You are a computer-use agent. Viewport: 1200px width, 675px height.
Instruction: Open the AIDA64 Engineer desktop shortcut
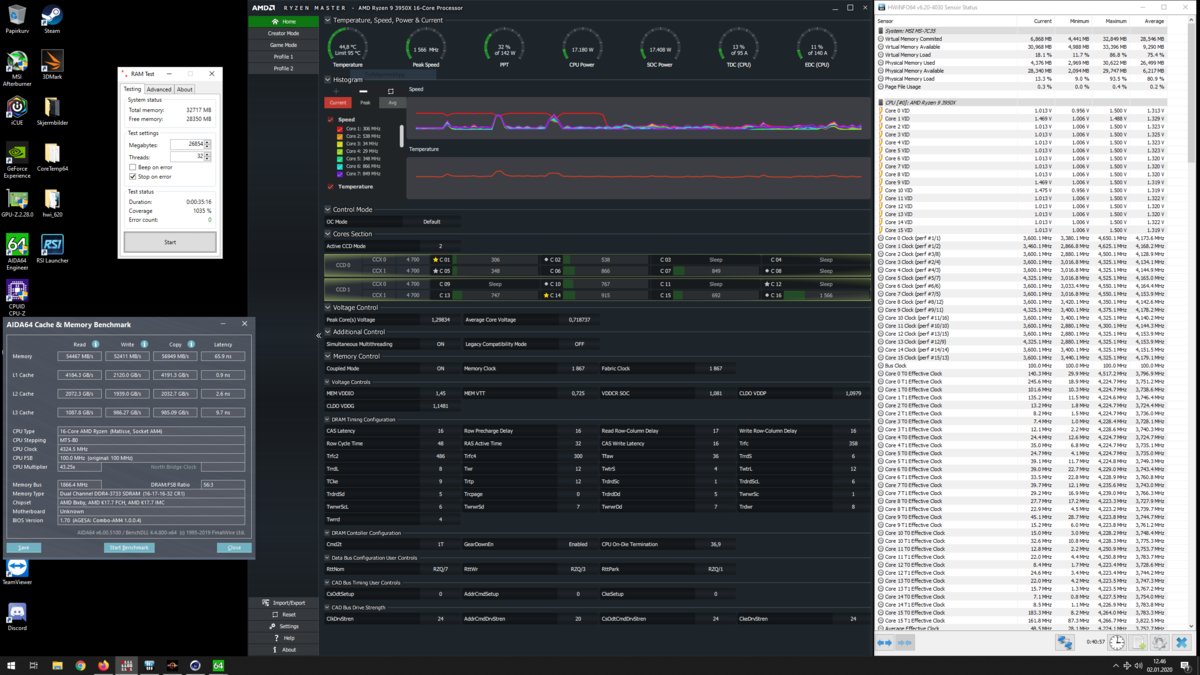coord(17,253)
